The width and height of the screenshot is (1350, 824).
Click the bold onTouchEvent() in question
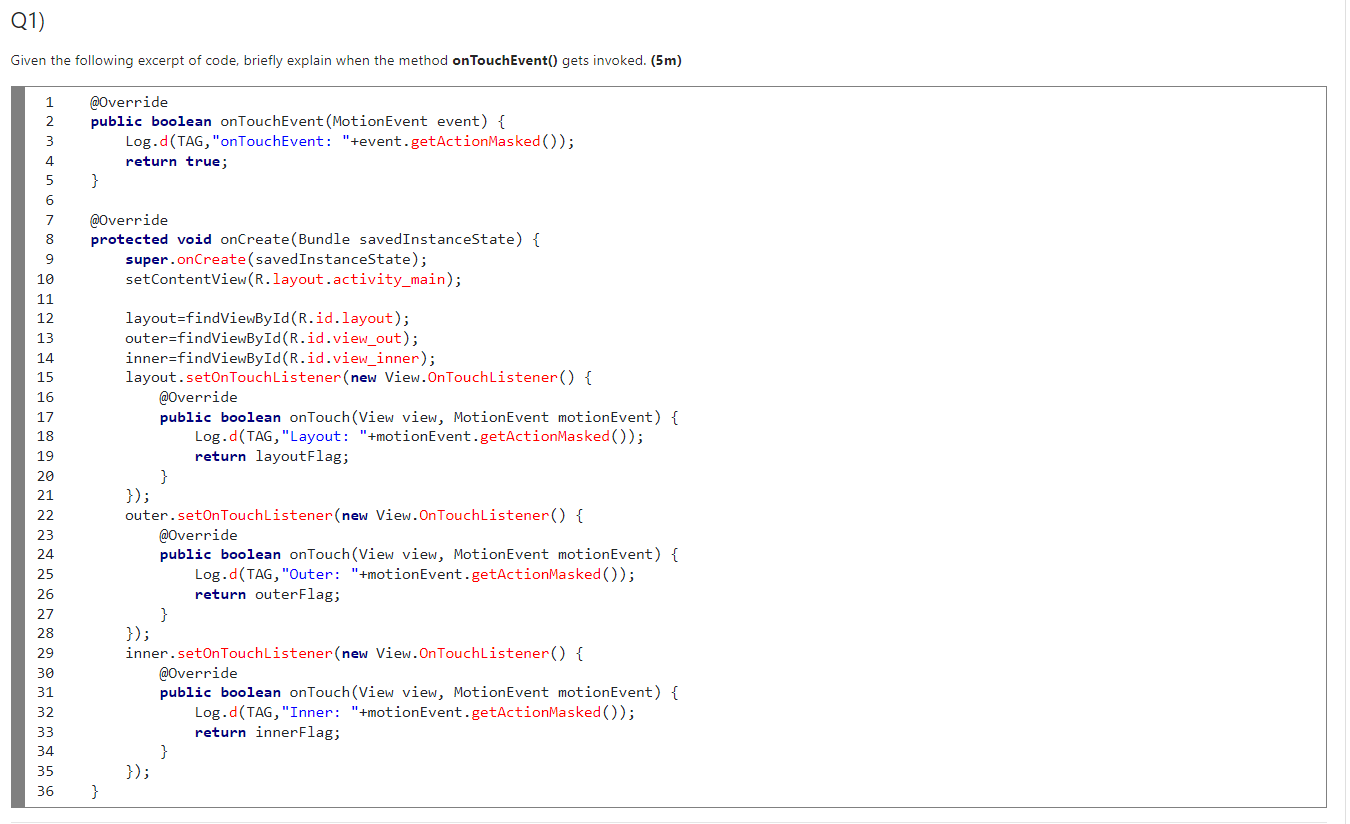[505, 61]
